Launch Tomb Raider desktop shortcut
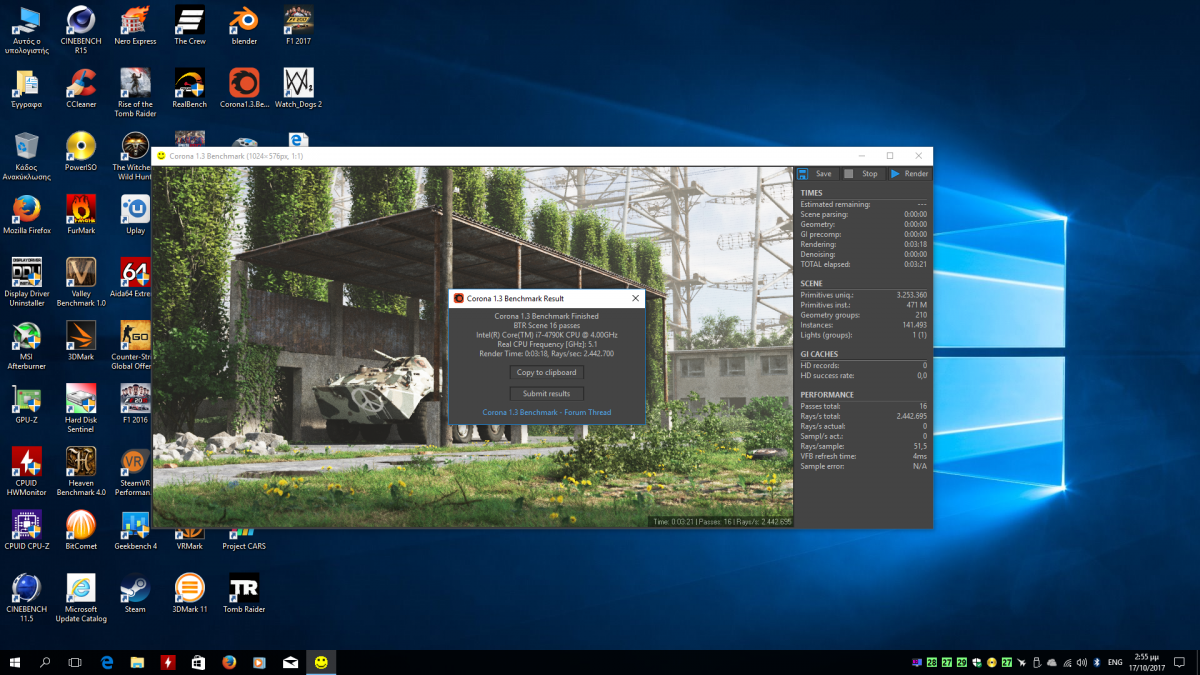 [x=244, y=593]
